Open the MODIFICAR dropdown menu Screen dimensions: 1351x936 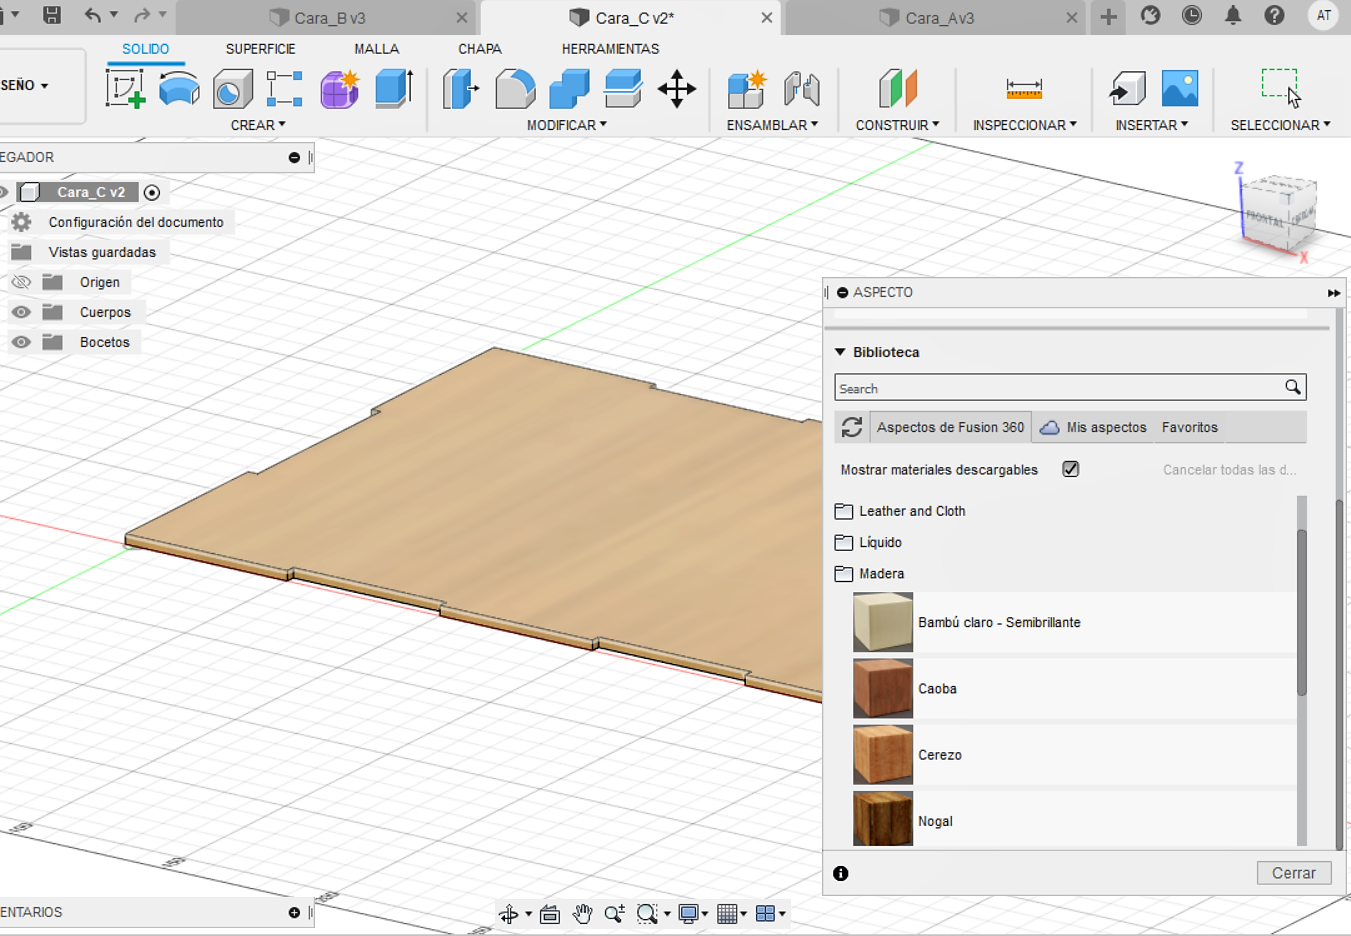(567, 125)
